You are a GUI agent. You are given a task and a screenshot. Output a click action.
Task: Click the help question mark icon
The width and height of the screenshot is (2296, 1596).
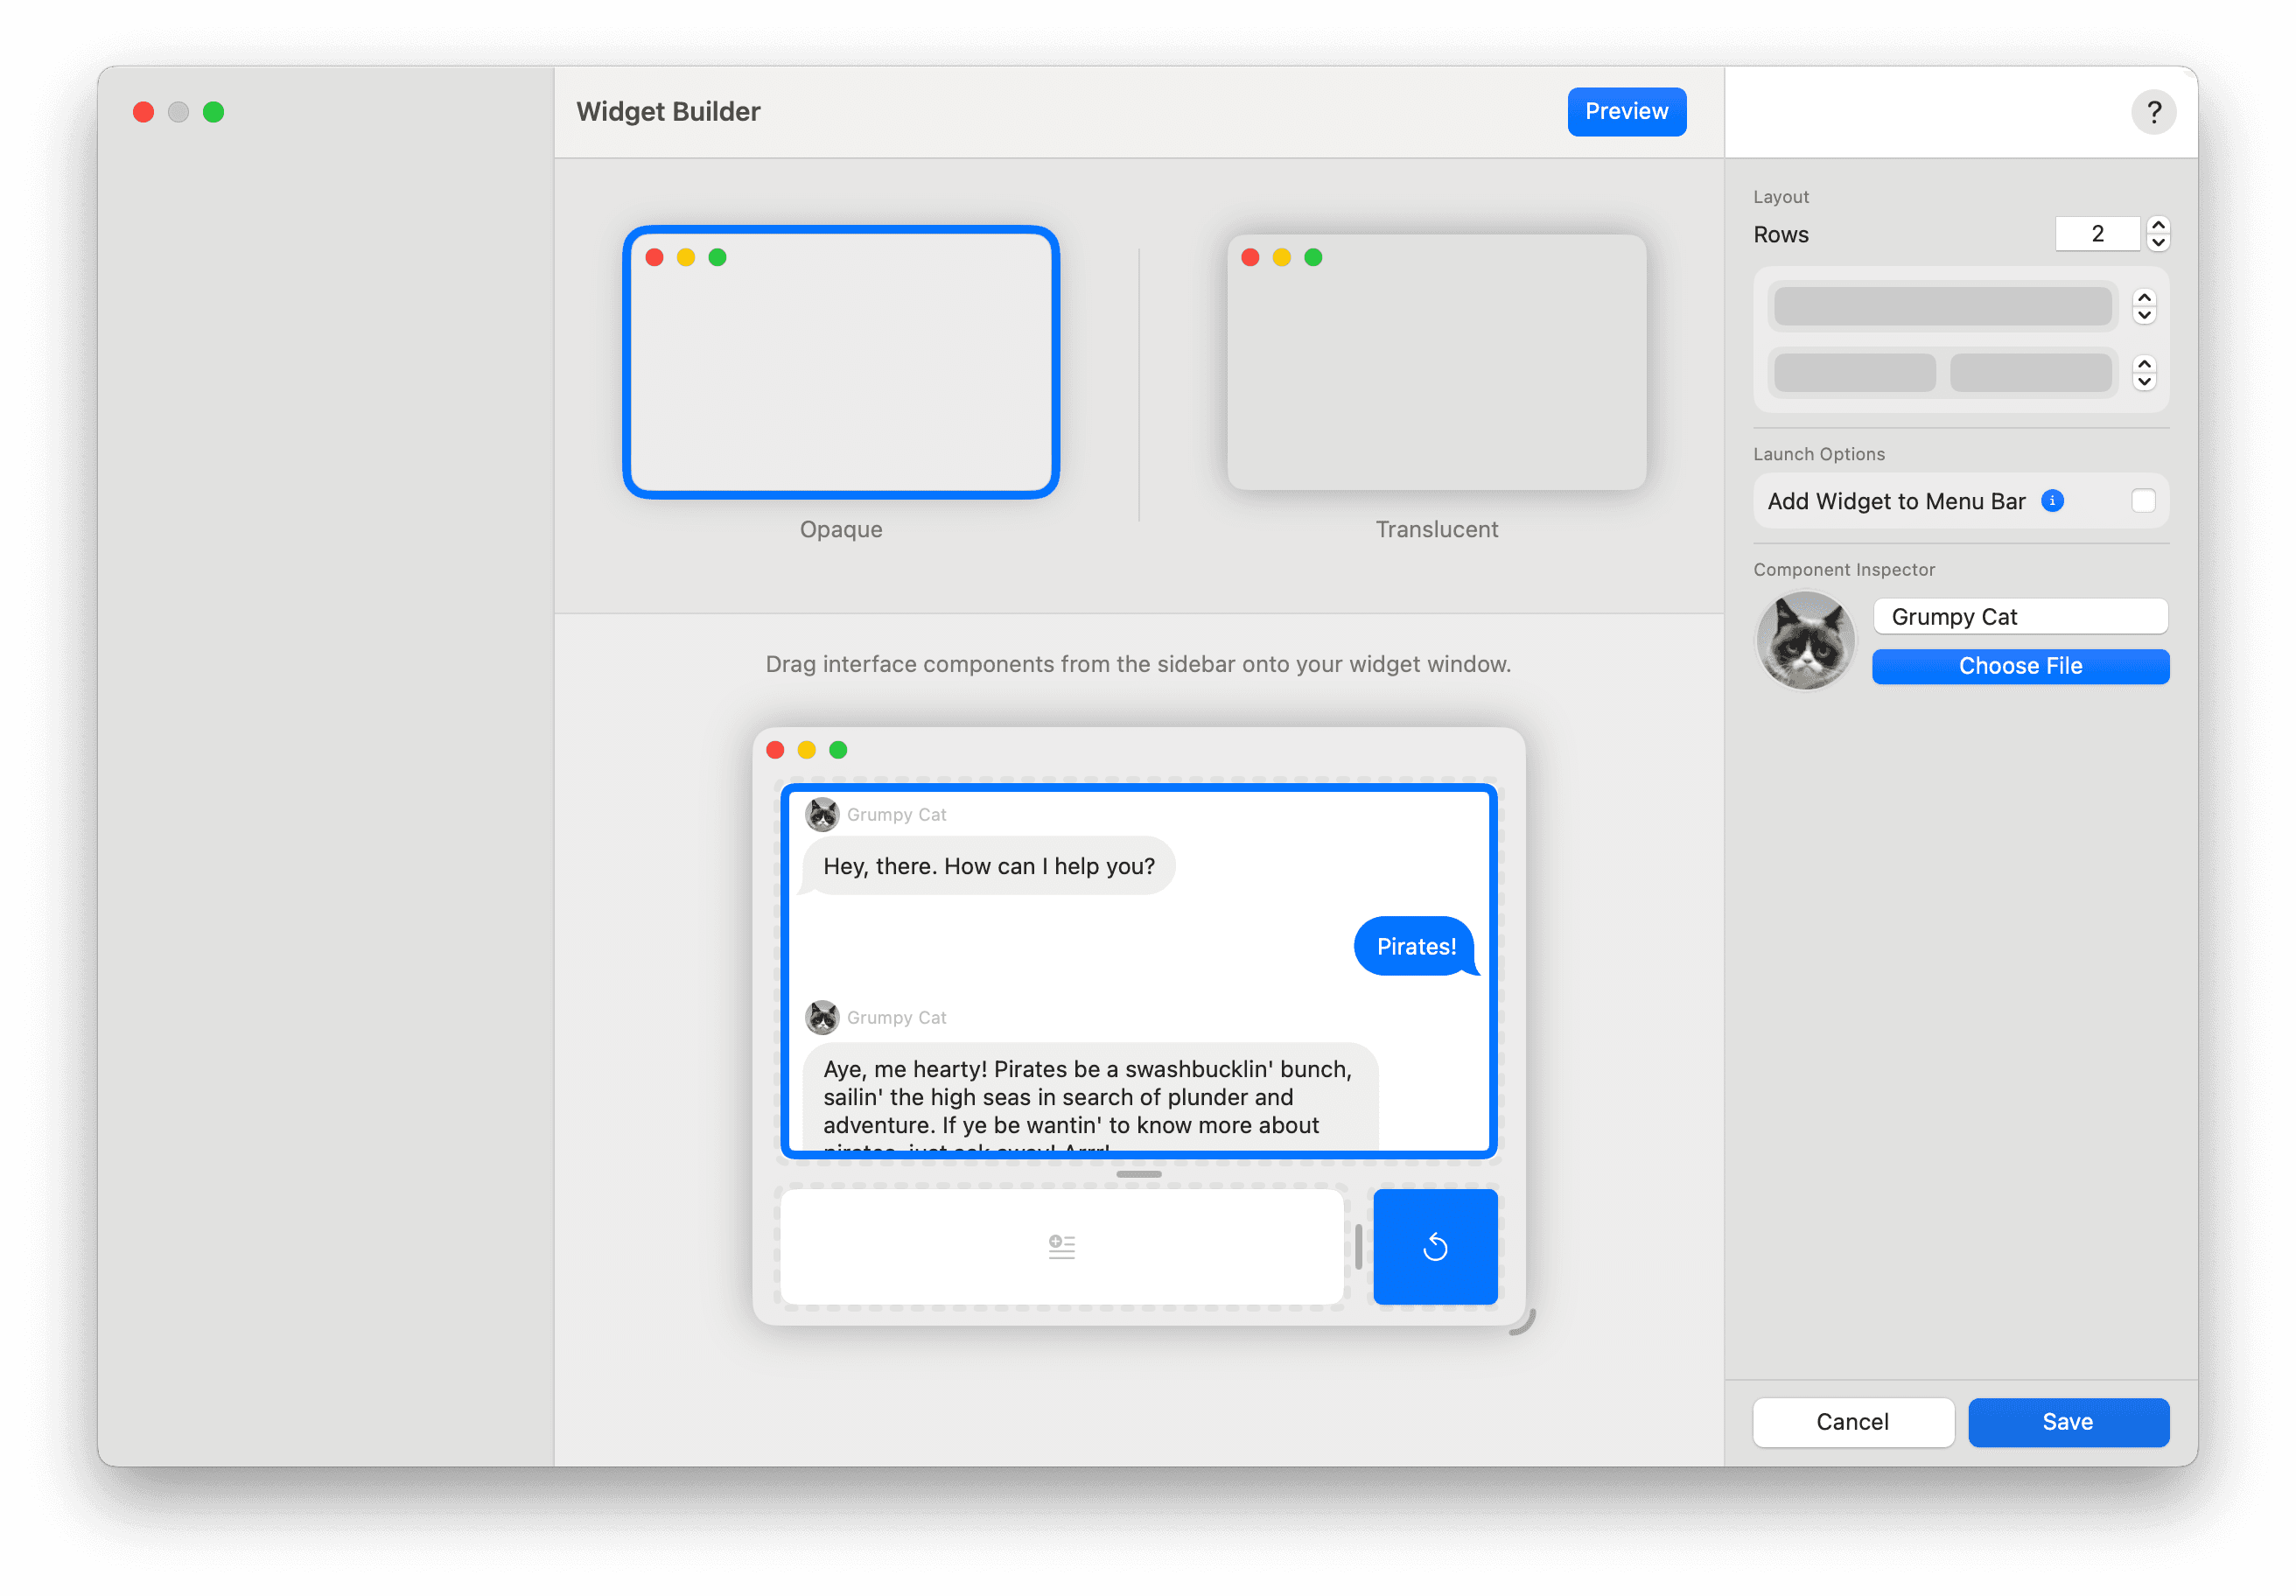(2152, 112)
